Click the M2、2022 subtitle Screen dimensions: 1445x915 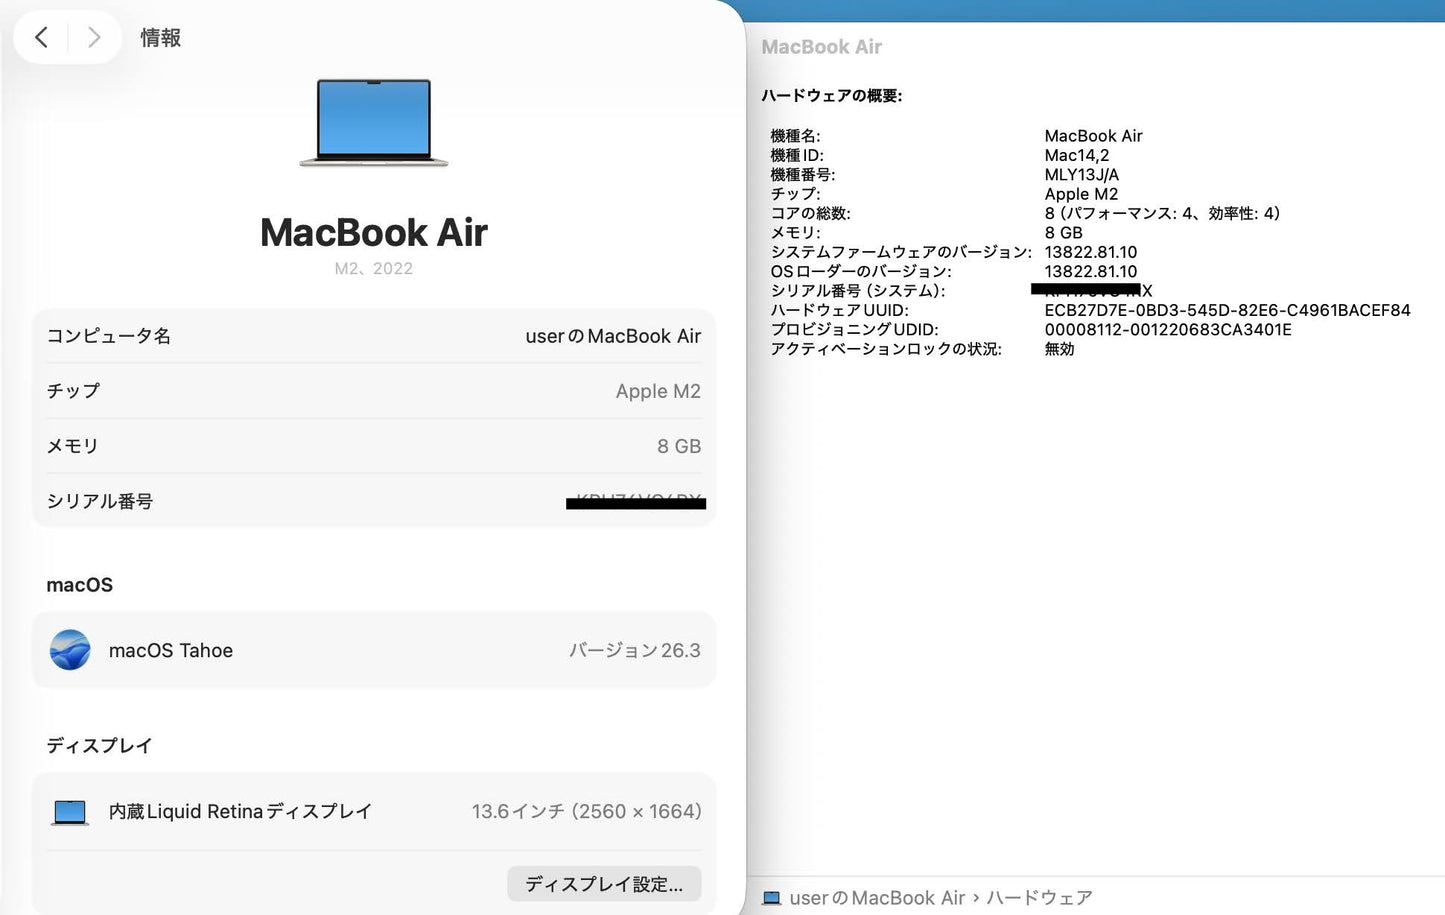click(x=374, y=268)
